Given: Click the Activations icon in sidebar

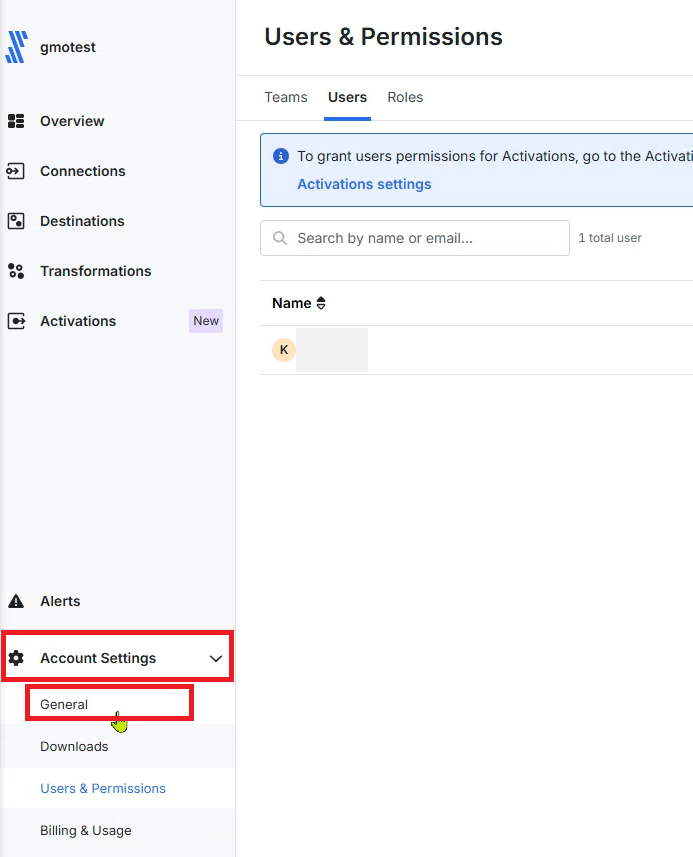Looking at the screenshot, I should point(16,321).
